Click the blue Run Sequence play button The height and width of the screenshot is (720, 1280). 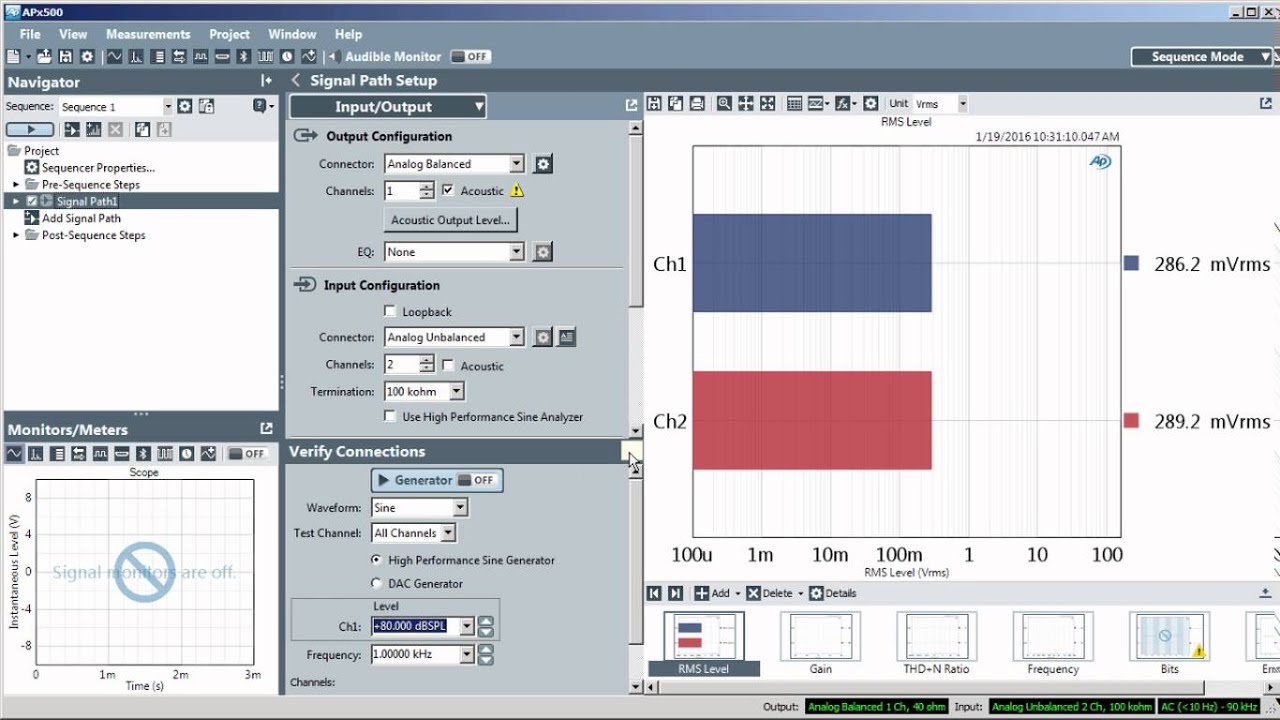coord(30,130)
